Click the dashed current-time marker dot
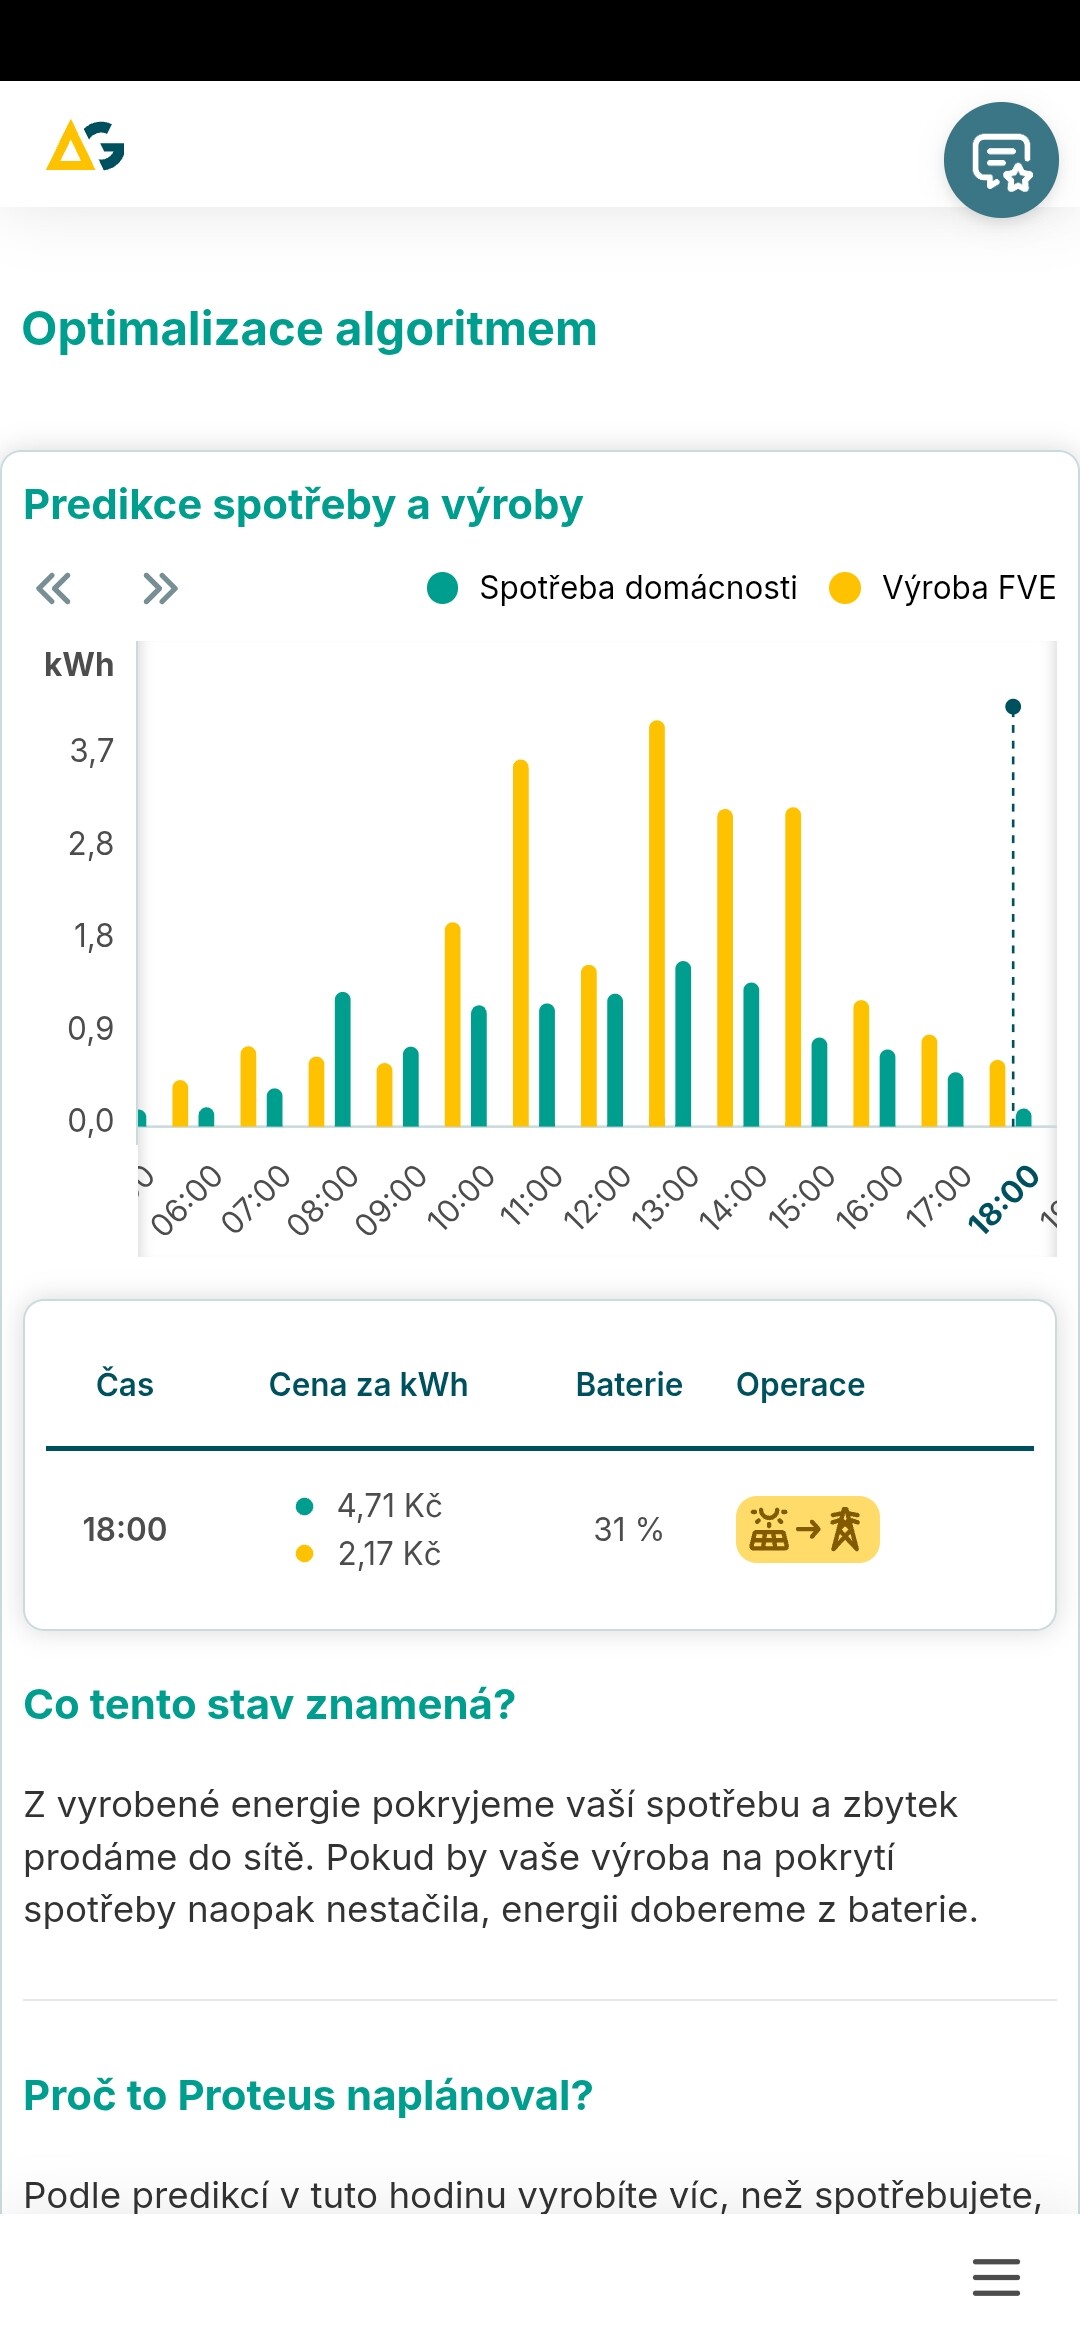Viewport: 1080px width, 2340px height. [1013, 707]
